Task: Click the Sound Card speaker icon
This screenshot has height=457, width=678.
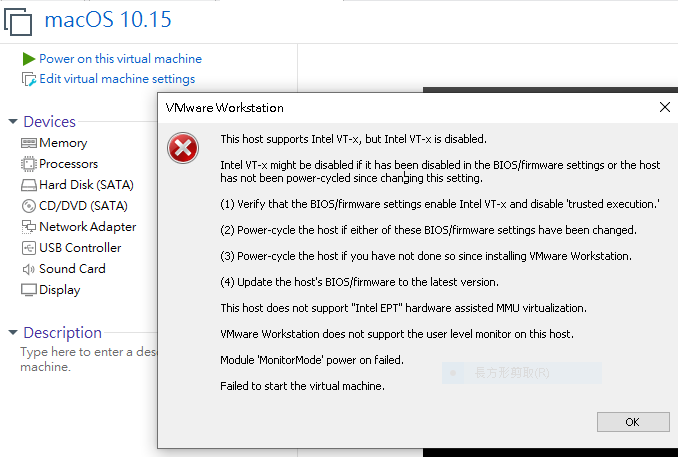Action: (29, 269)
